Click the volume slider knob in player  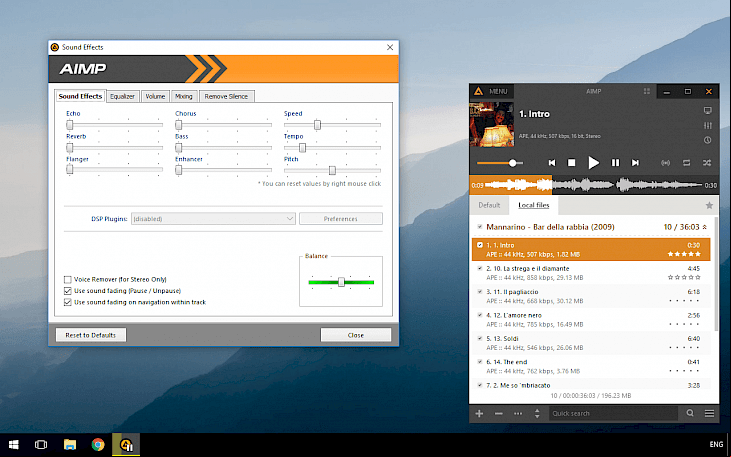click(x=513, y=163)
